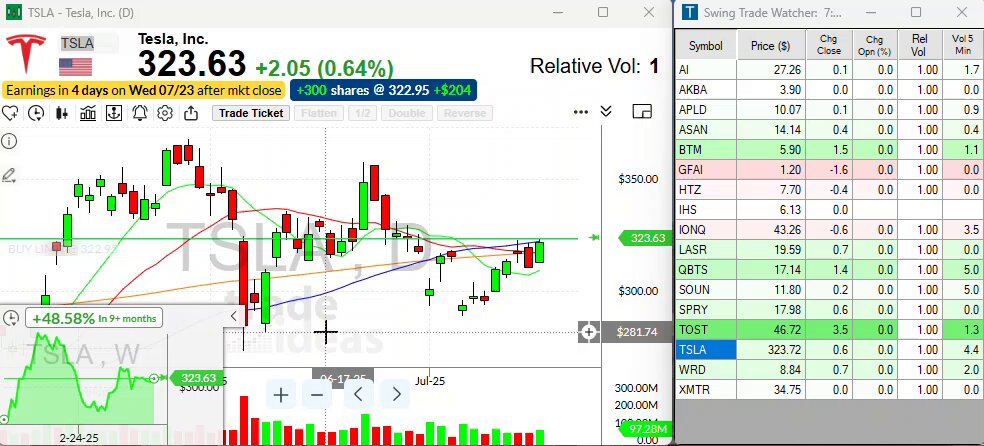Sort by the Chg Opn (%) column header

(874, 46)
